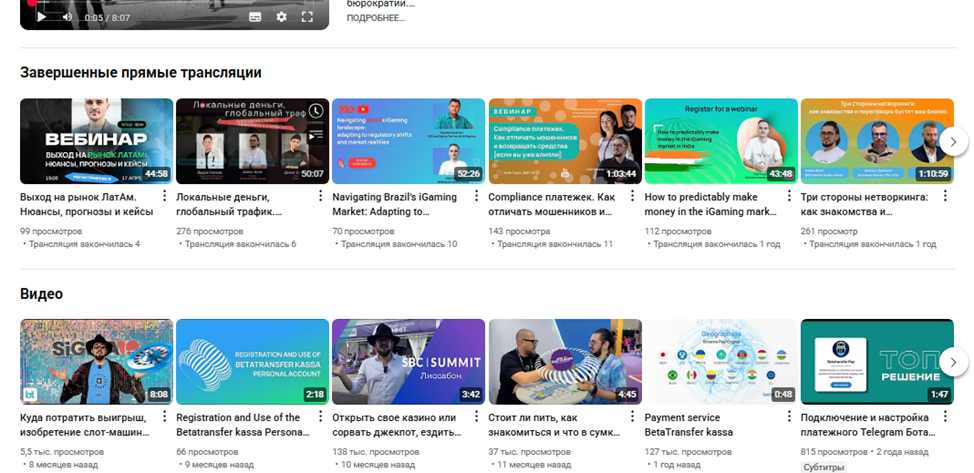Click the 0:05 / 8:07 time display

(x=107, y=17)
